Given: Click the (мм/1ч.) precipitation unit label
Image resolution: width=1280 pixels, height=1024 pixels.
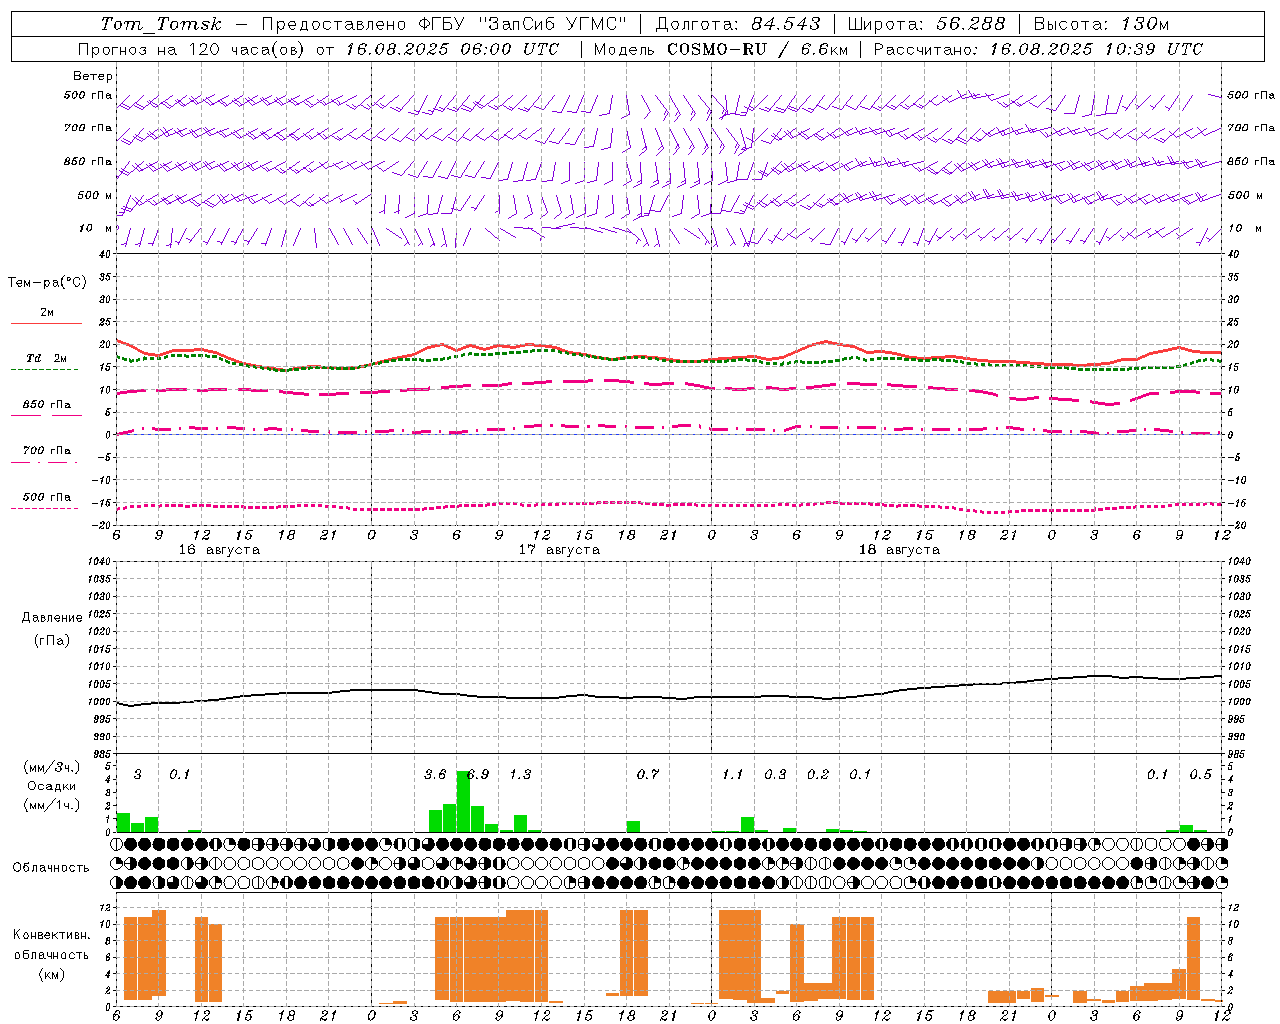Looking at the screenshot, I should coord(51,805).
